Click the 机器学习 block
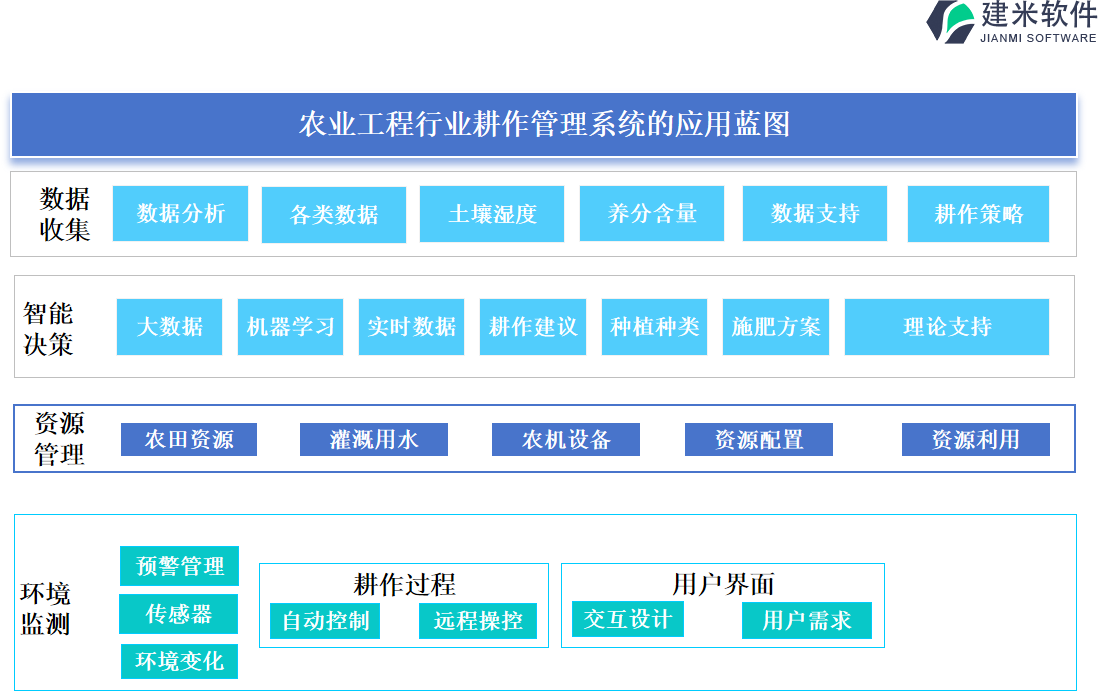The image size is (1100, 700). point(290,327)
